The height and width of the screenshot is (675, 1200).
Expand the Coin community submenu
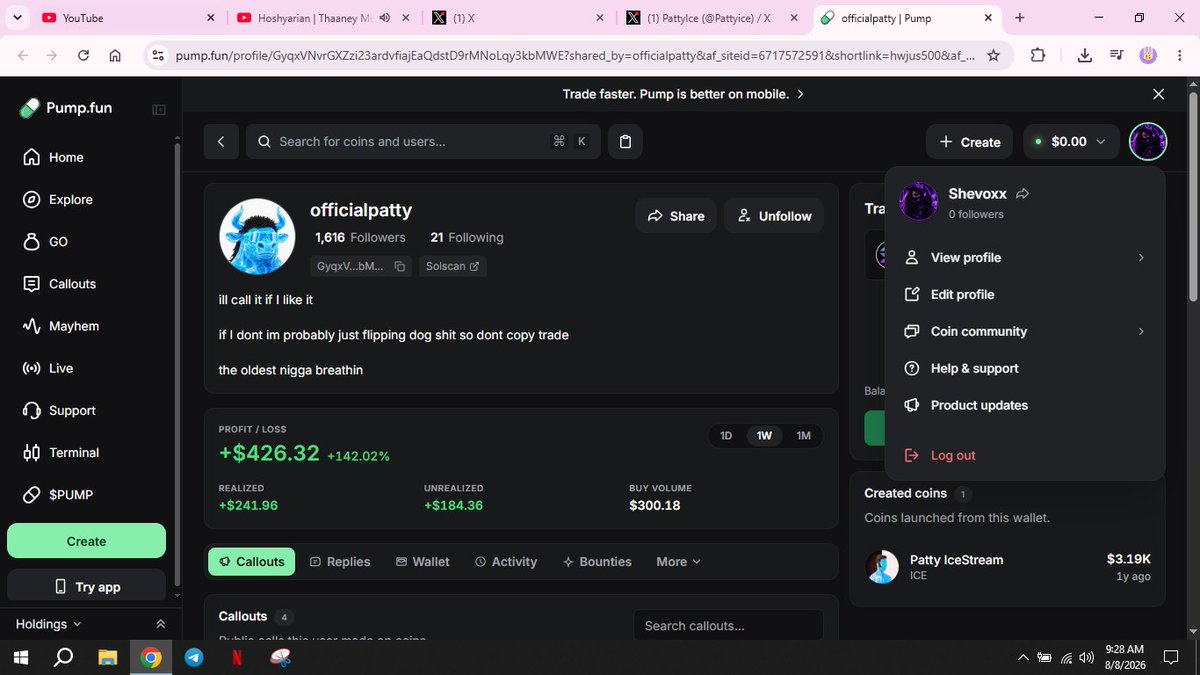[x=1024, y=331]
